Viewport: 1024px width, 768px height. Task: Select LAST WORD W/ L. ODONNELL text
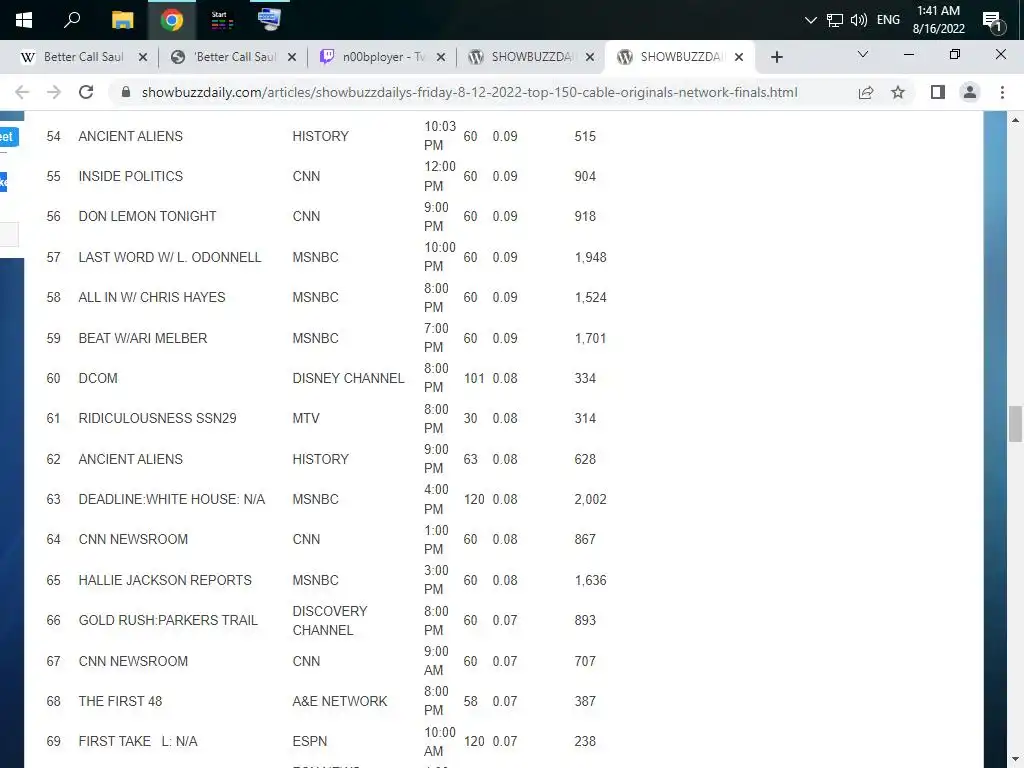pyautogui.click(x=170, y=257)
